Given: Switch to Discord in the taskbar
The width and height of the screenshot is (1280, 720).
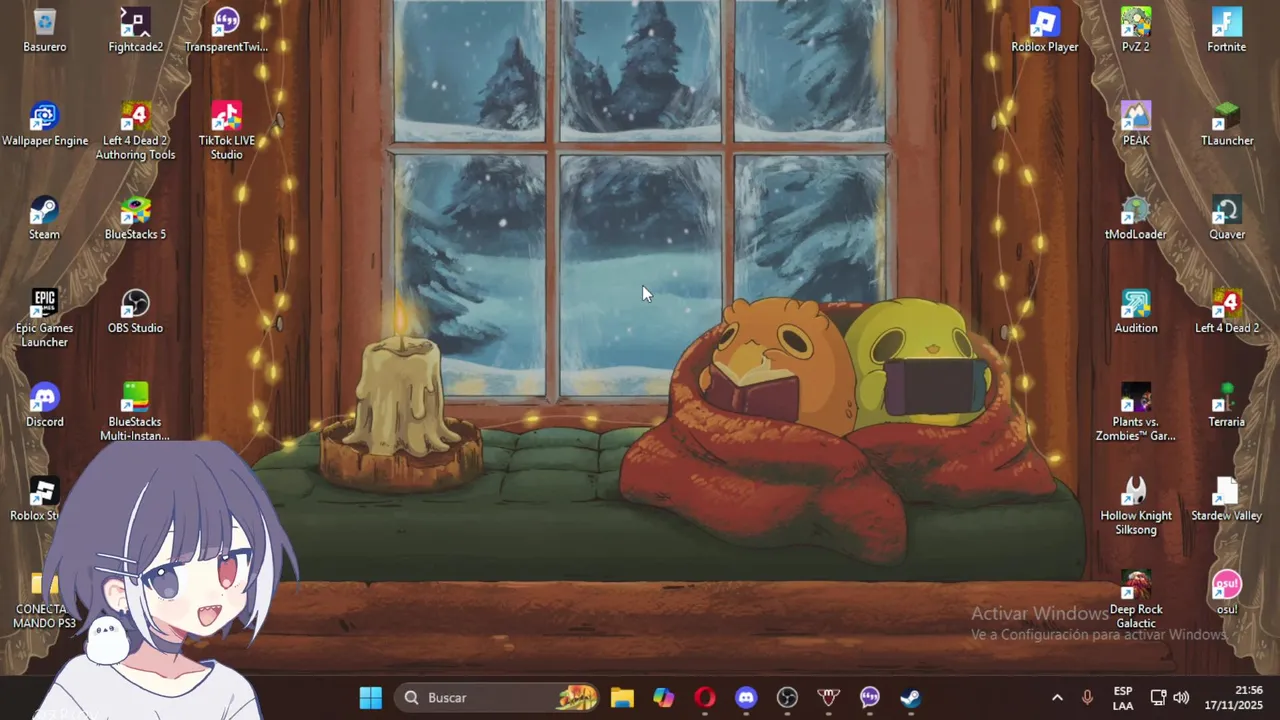Looking at the screenshot, I should click(746, 697).
